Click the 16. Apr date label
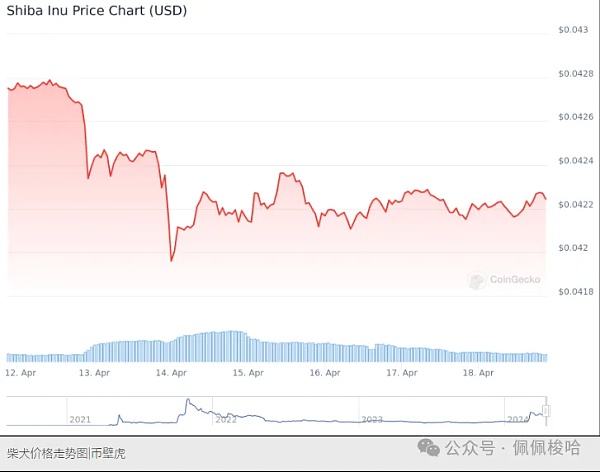 pyautogui.click(x=325, y=372)
